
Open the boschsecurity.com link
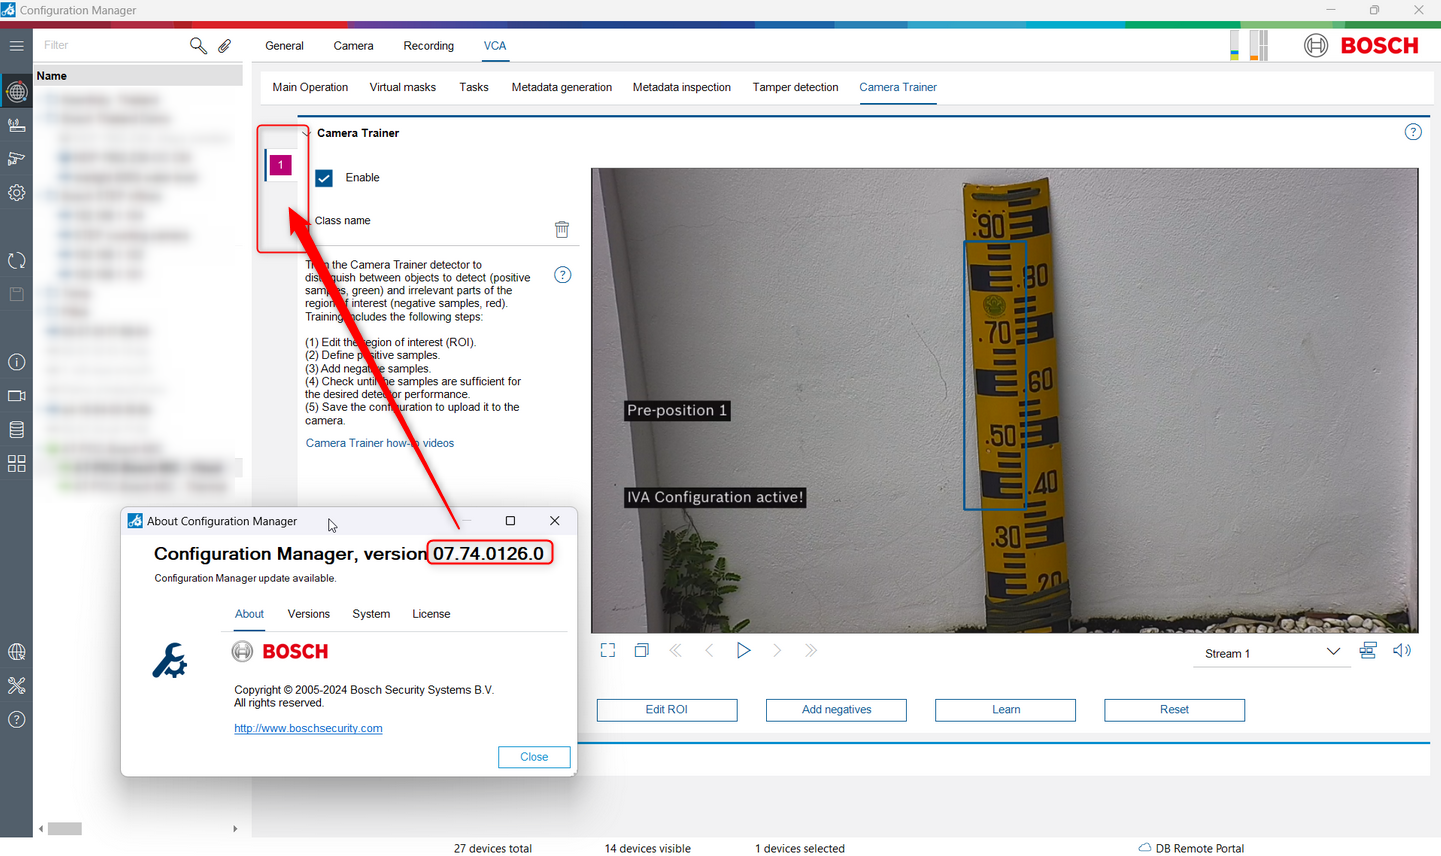click(308, 728)
